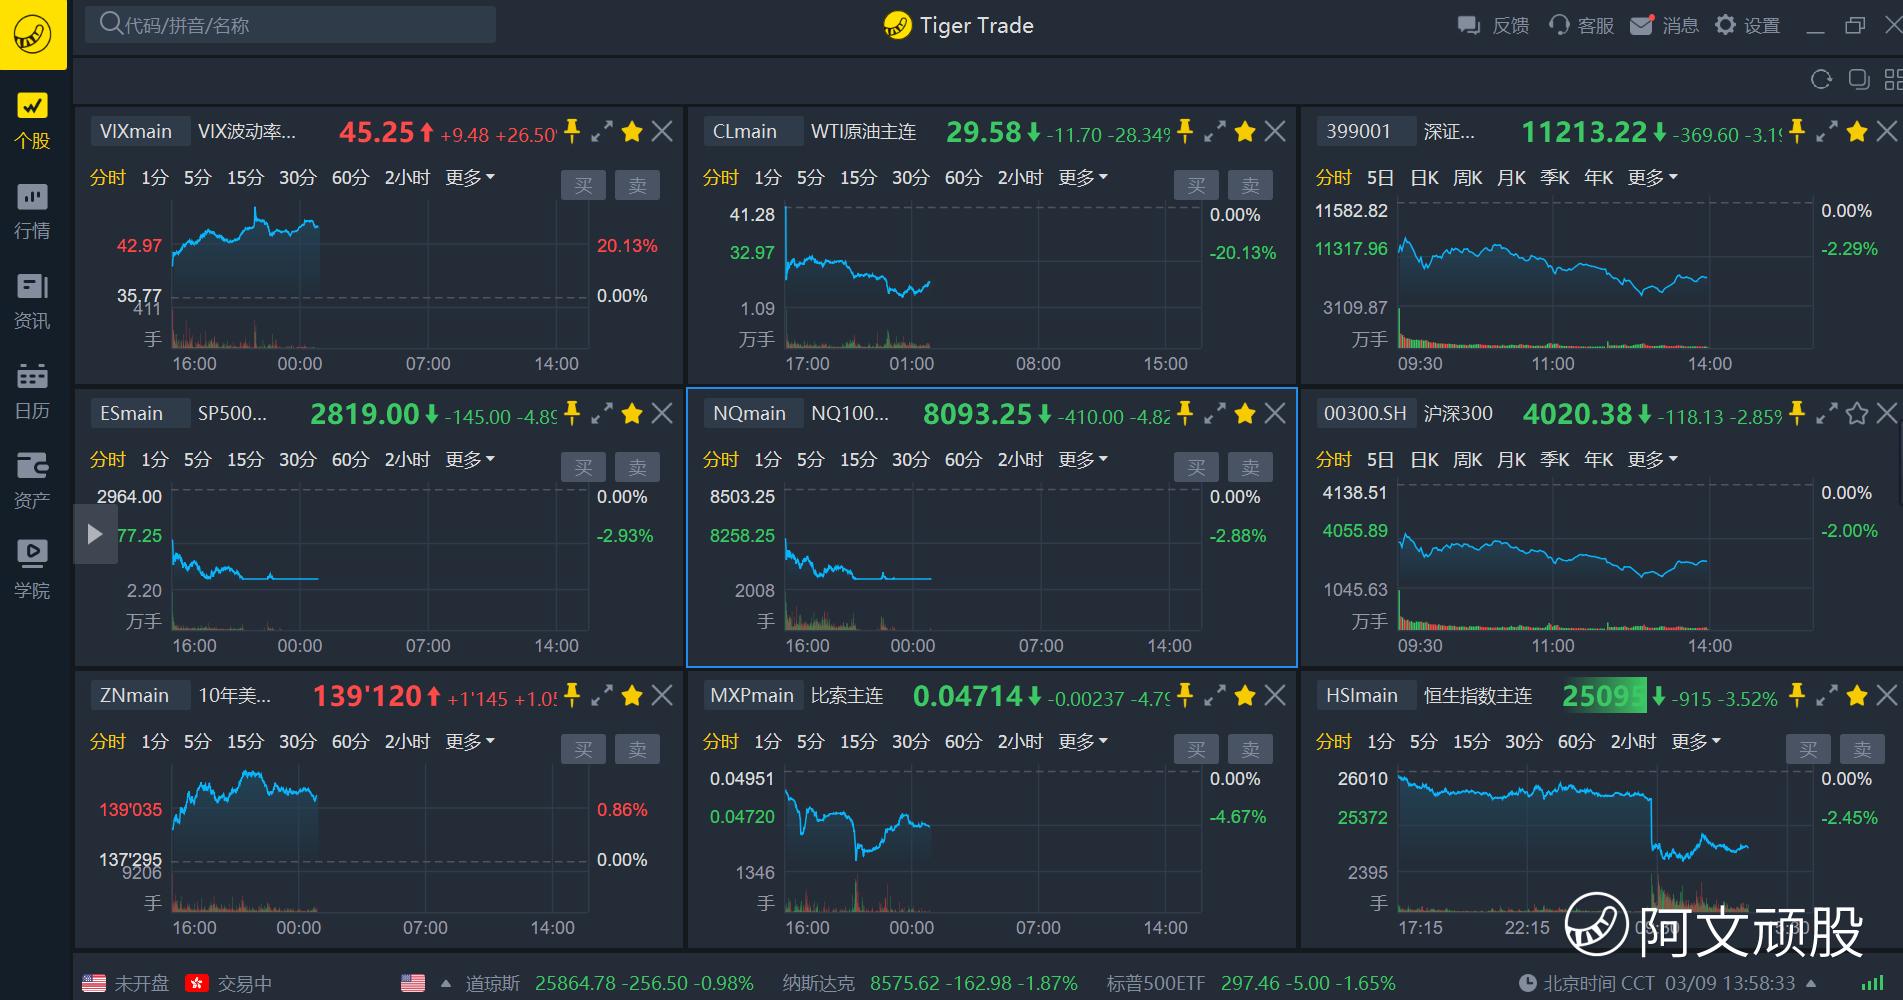Refresh the chart grid with the circular arrow
1903x1000 pixels.
pos(1821,80)
